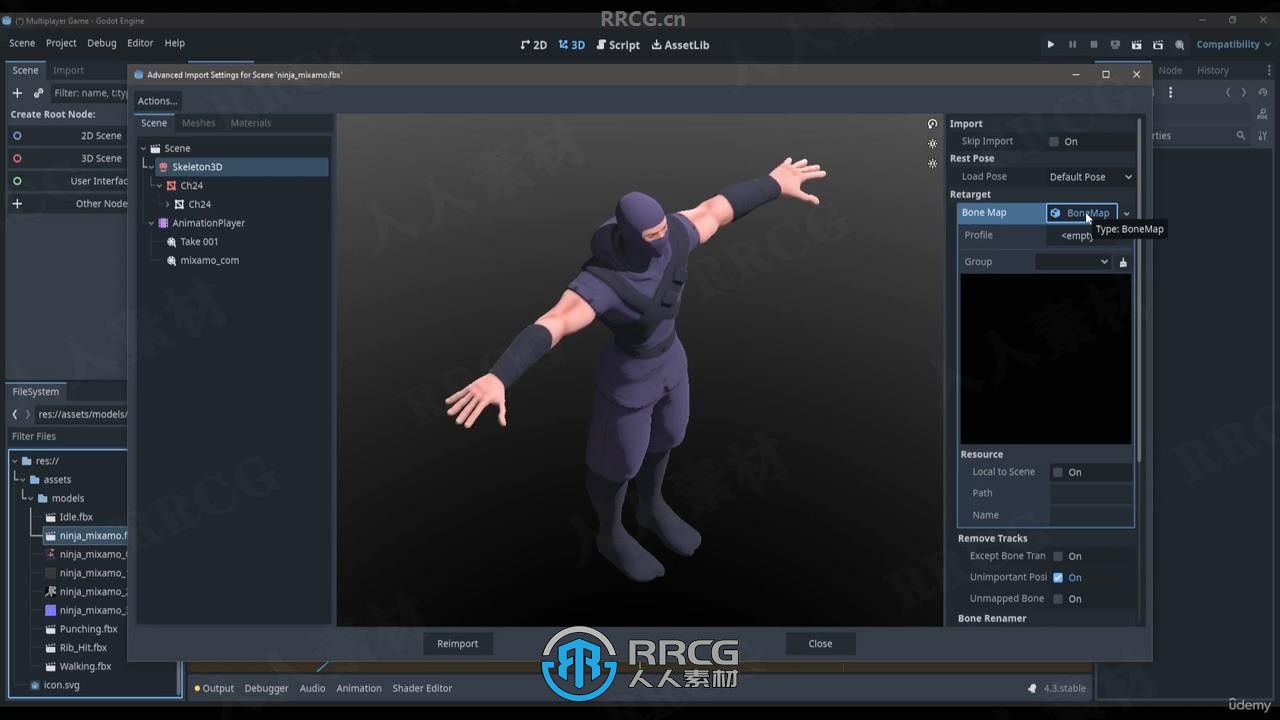Open the Compatibility renderer dropdown
The image size is (1280, 720).
click(x=1234, y=44)
